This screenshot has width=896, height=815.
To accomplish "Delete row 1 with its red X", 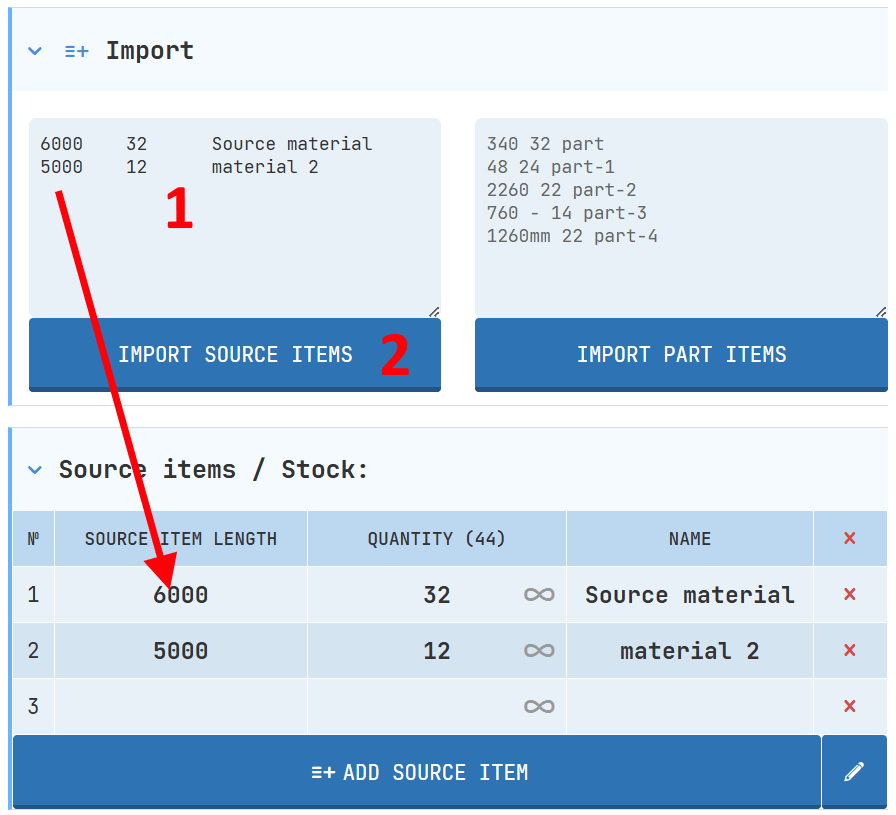I will (x=849, y=595).
